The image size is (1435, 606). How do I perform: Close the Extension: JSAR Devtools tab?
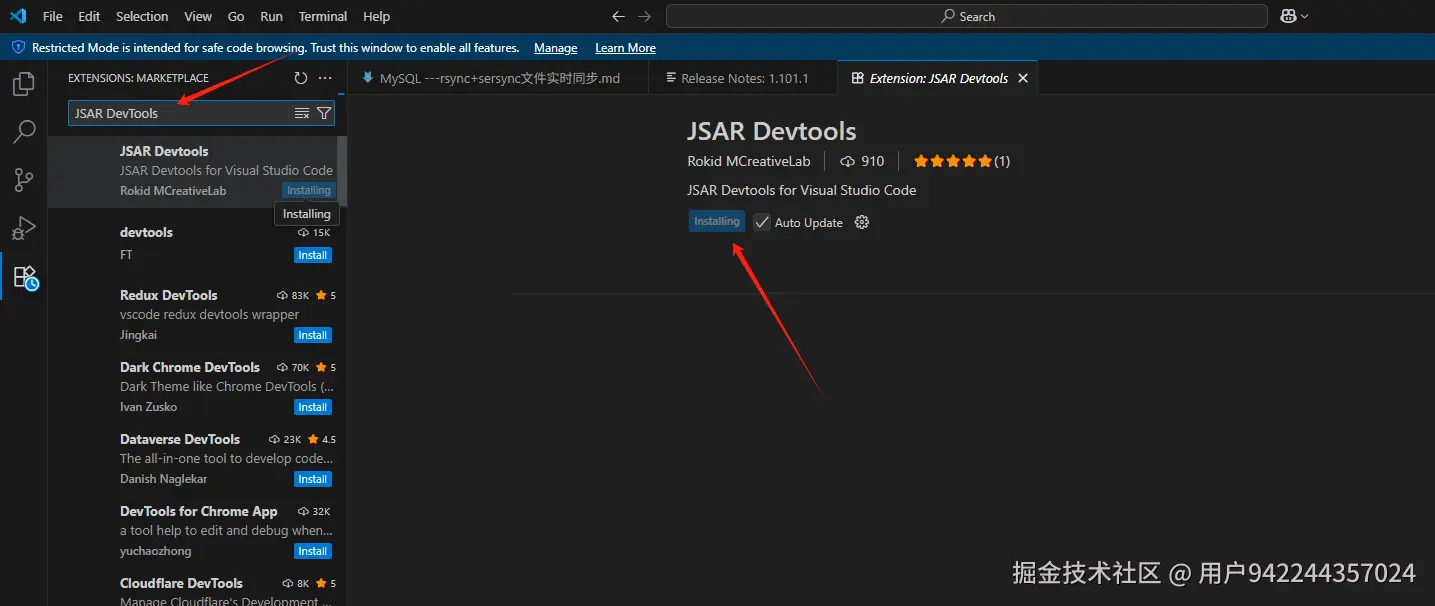(x=1022, y=78)
